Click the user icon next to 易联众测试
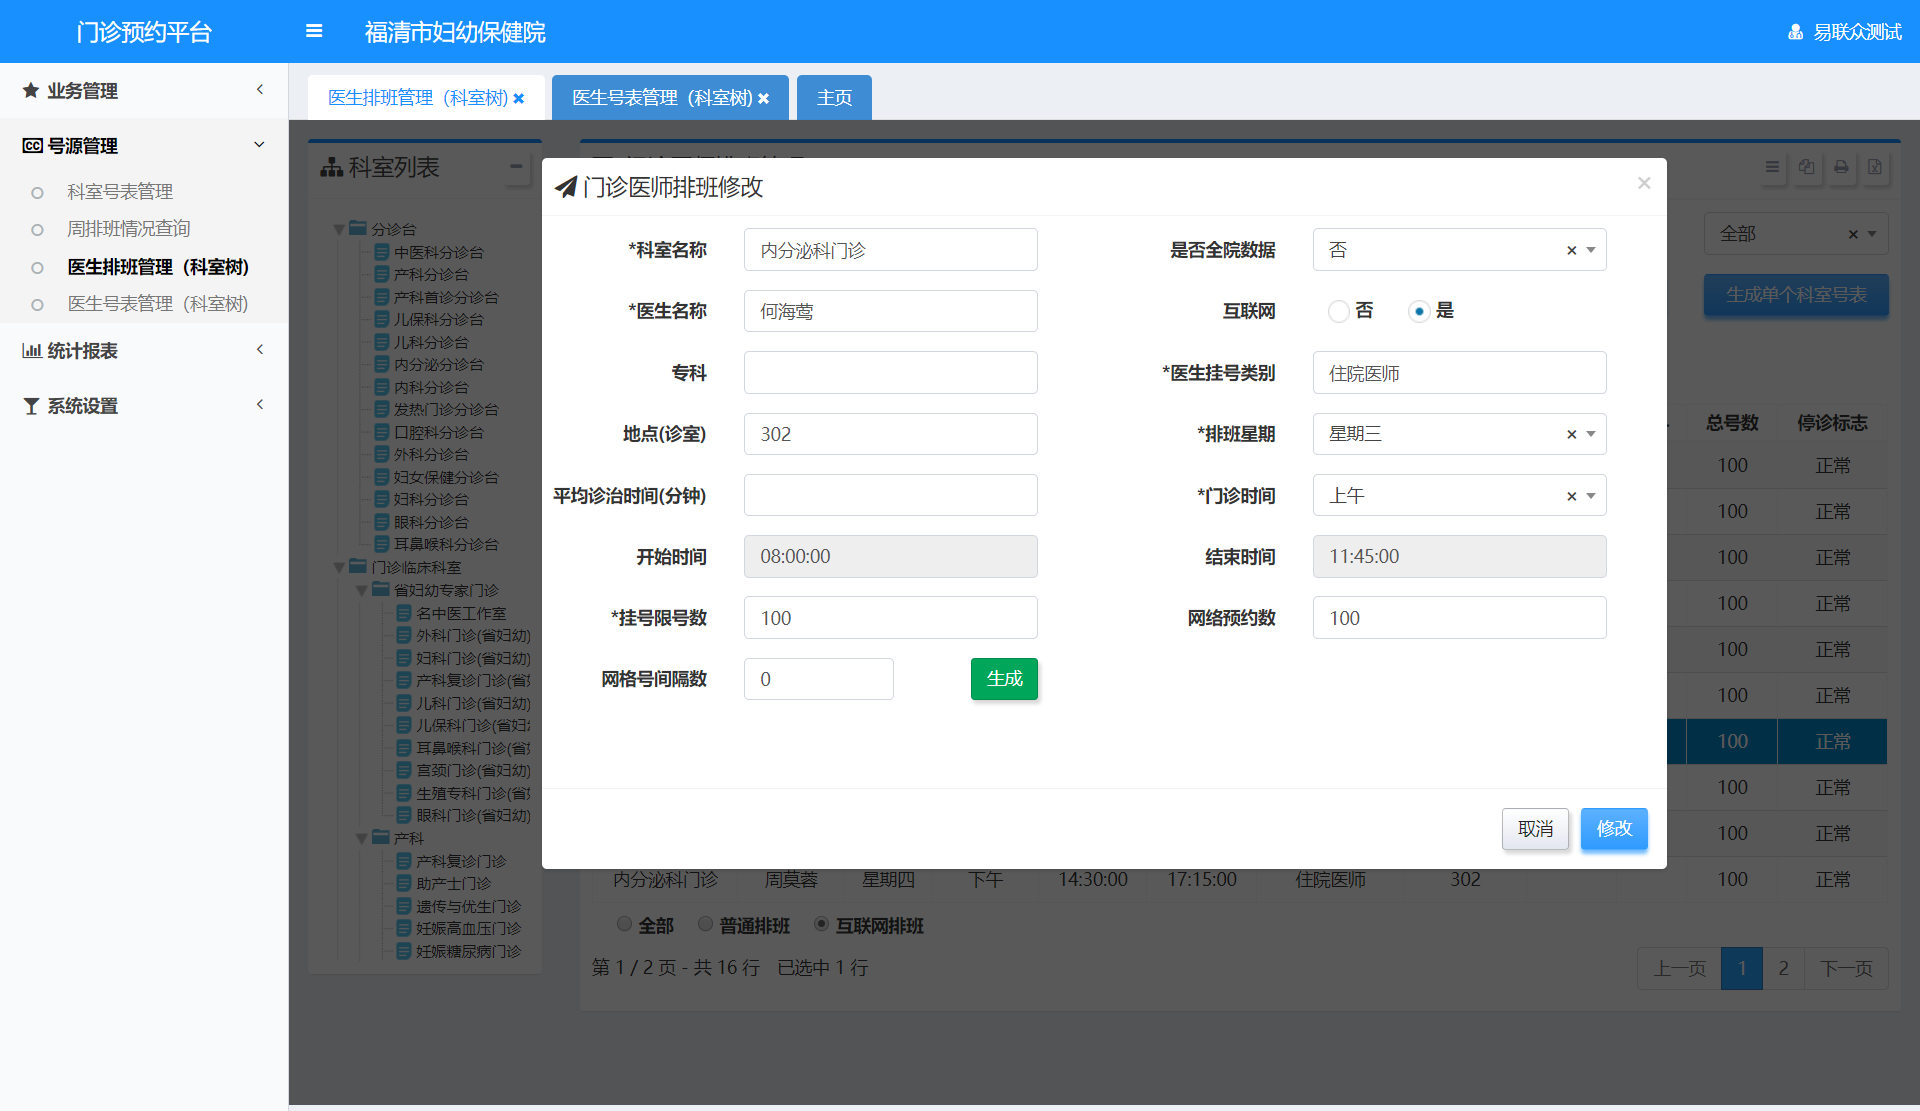 pyautogui.click(x=1795, y=32)
